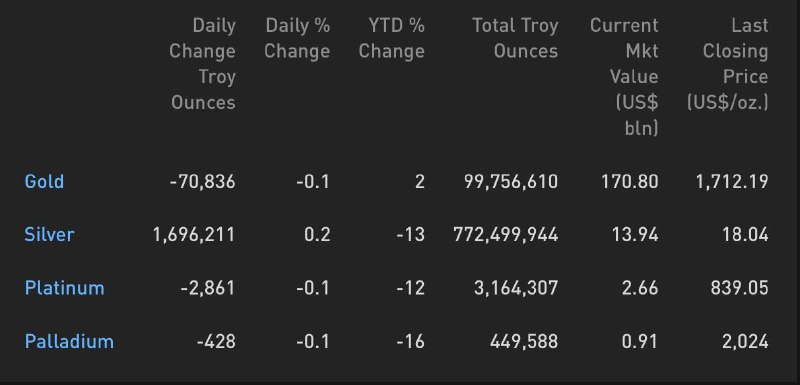
Task: Open the Palladium commodity link
Action: pyautogui.click(x=69, y=341)
